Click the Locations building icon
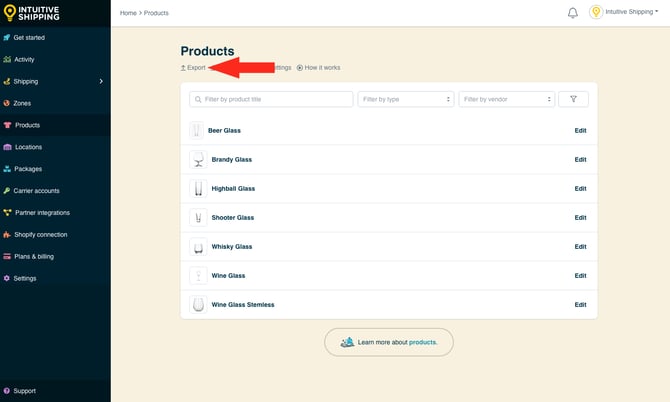 coord(7,147)
